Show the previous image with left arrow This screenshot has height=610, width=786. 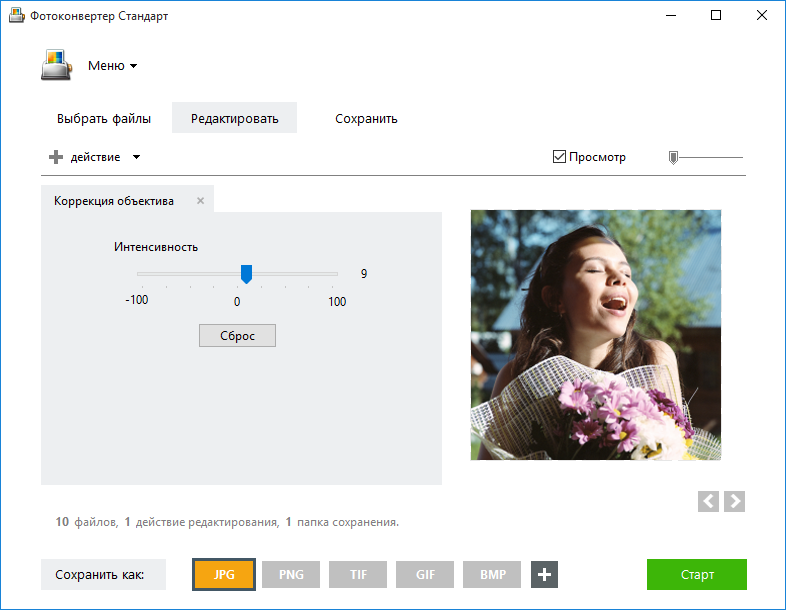click(708, 501)
